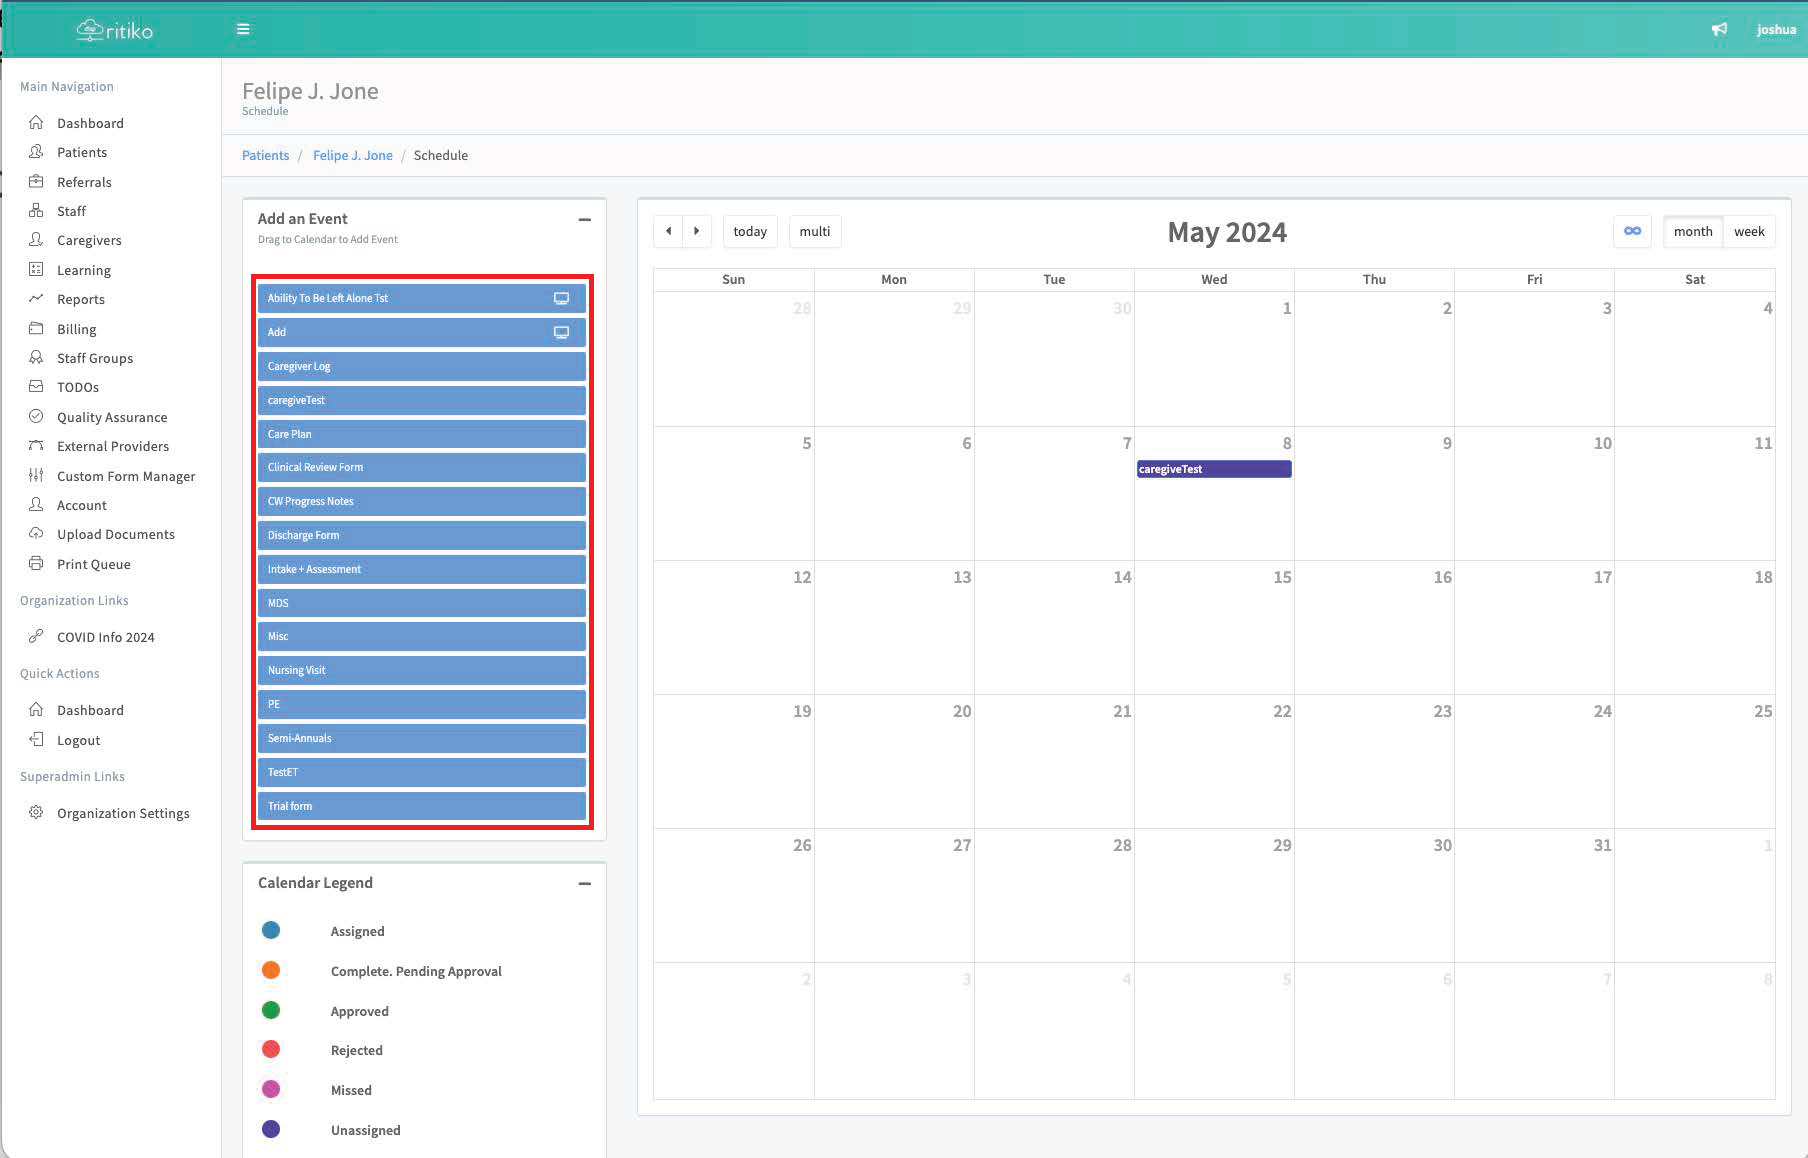Toggle the multi selection mode button
Image resolution: width=1808 pixels, height=1158 pixels.
pyautogui.click(x=814, y=231)
